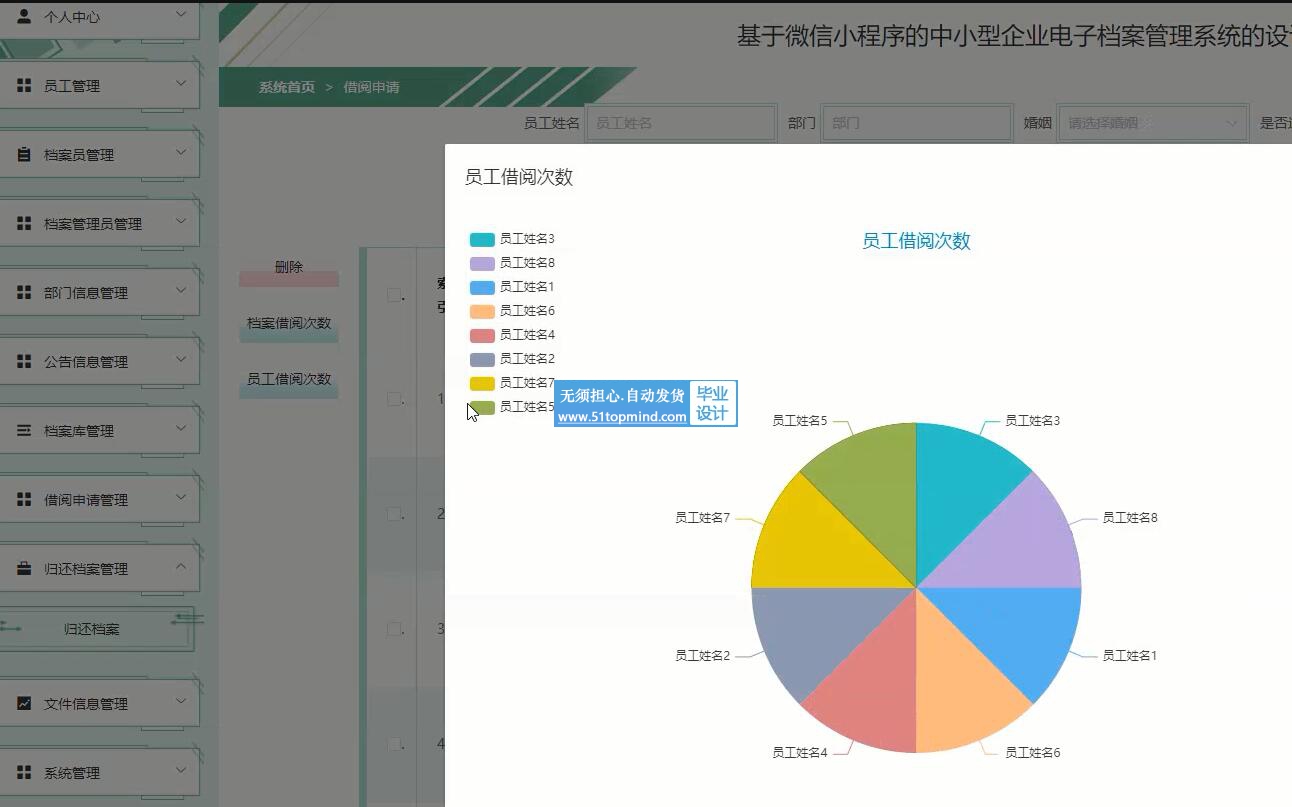Screen dimensions: 1292x807
Task: Open the 系统管理 menu label
Action: coord(72,773)
